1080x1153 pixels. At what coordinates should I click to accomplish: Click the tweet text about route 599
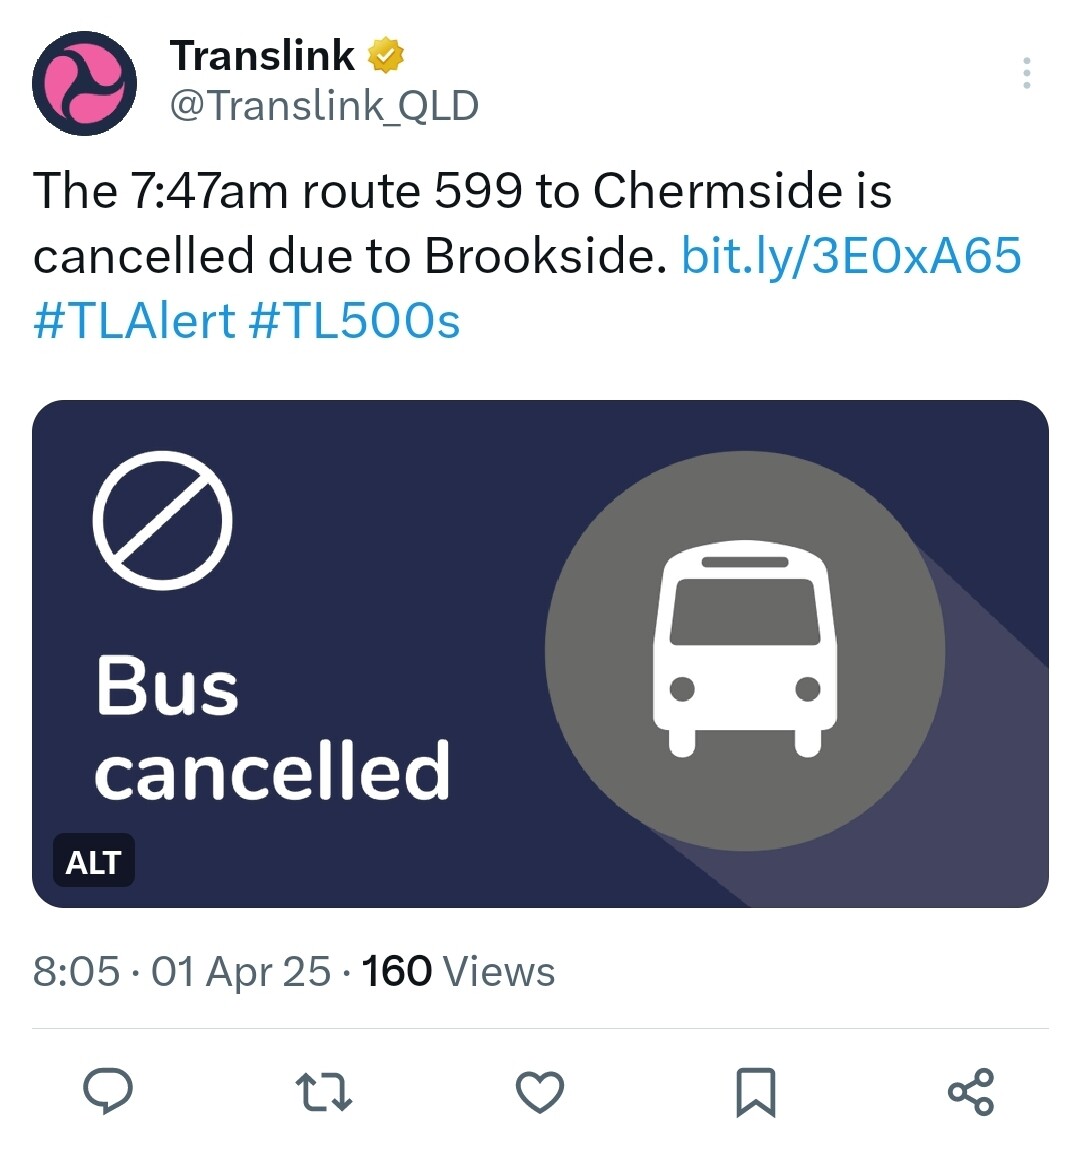[x=462, y=192]
